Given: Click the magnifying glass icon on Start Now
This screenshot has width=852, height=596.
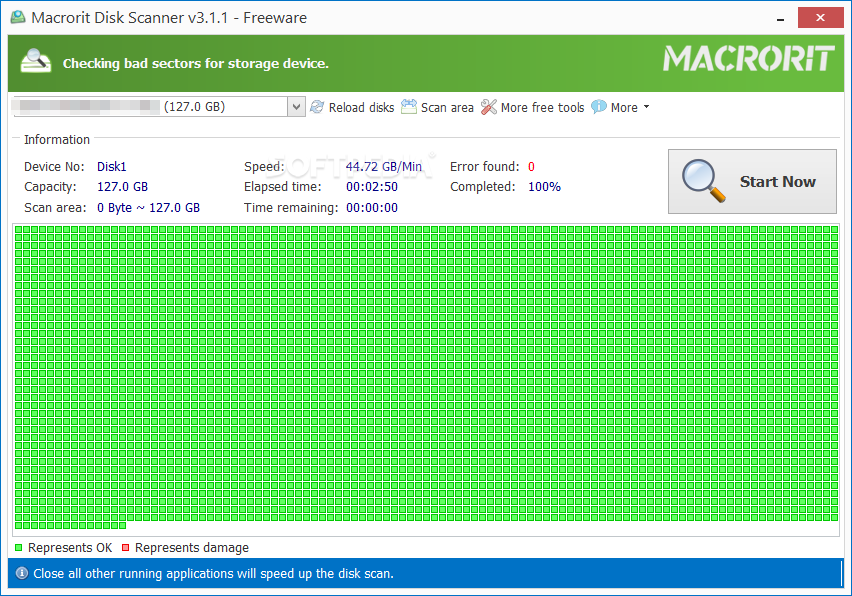Looking at the screenshot, I should (x=704, y=181).
